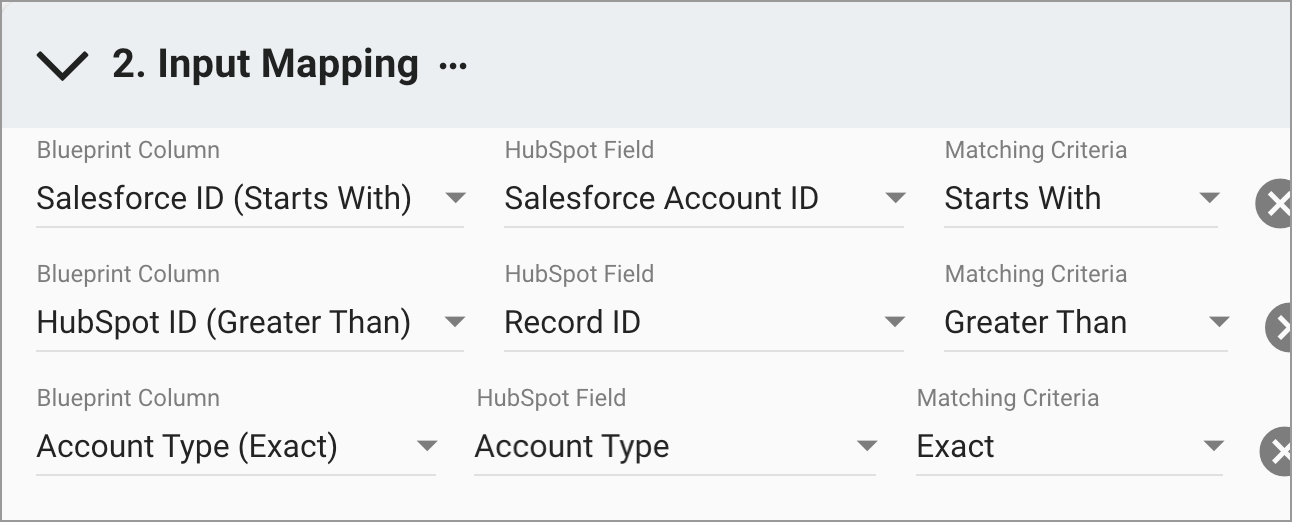Click the Blueprint Column label above Account Type (Exact)
This screenshot has width=1292, height=522.
pyautogui.click(x=128, y=398)
